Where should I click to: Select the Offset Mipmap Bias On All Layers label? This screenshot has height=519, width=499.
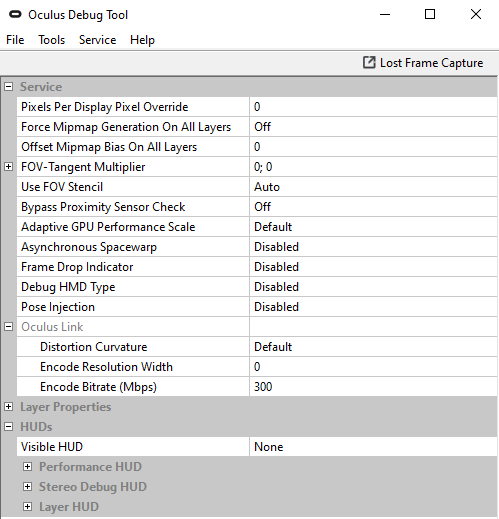(109, 147)
